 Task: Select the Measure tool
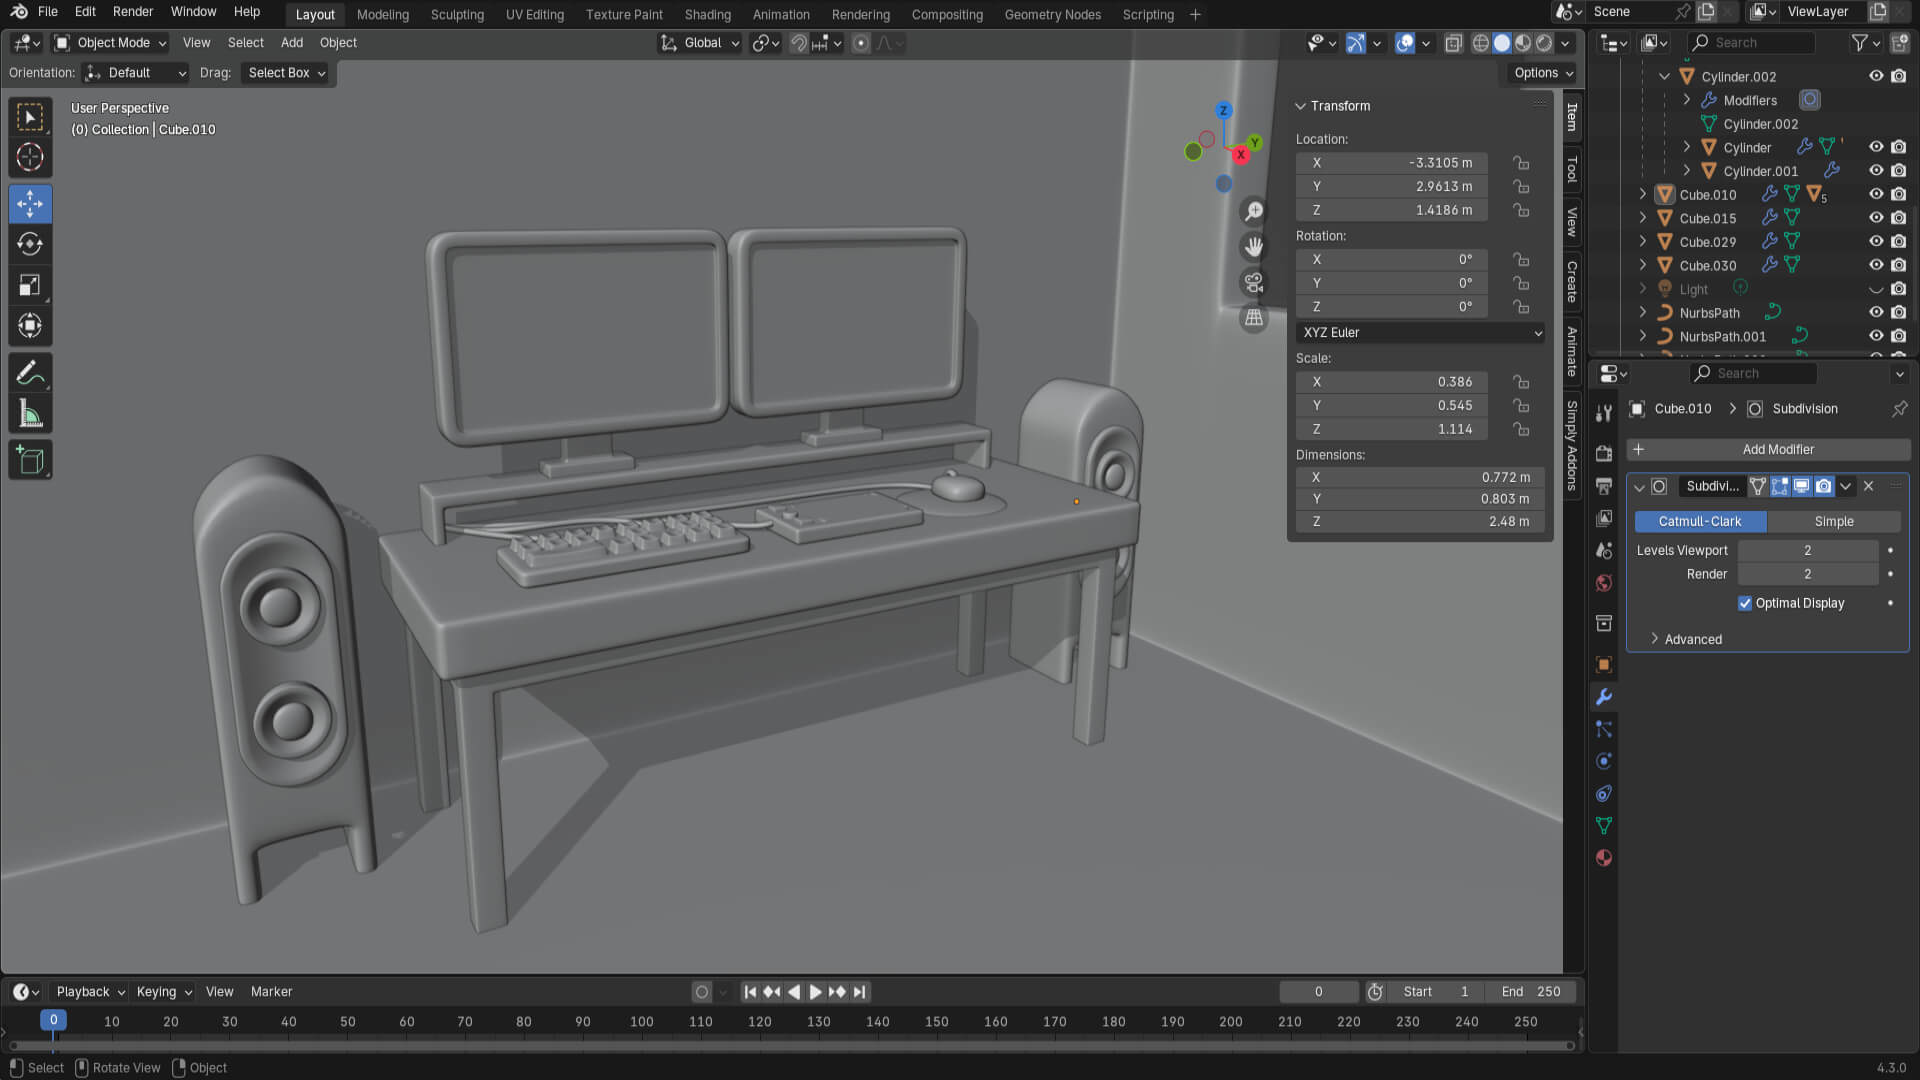[x=30, y=414]
